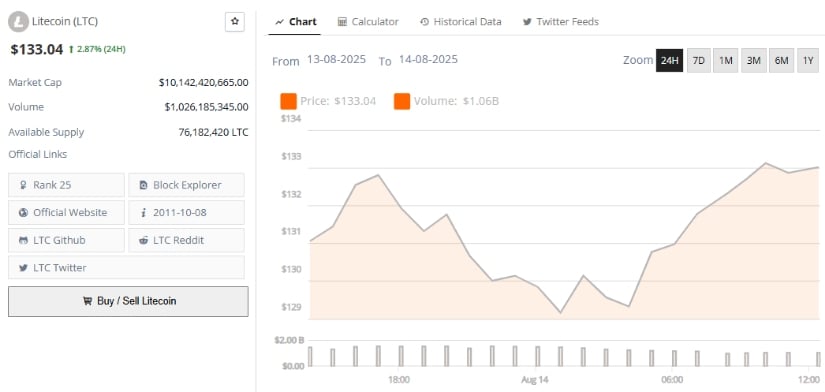The image size is (825, 392).
Task: Click the Rank 25 button
Action: [66, 185]
